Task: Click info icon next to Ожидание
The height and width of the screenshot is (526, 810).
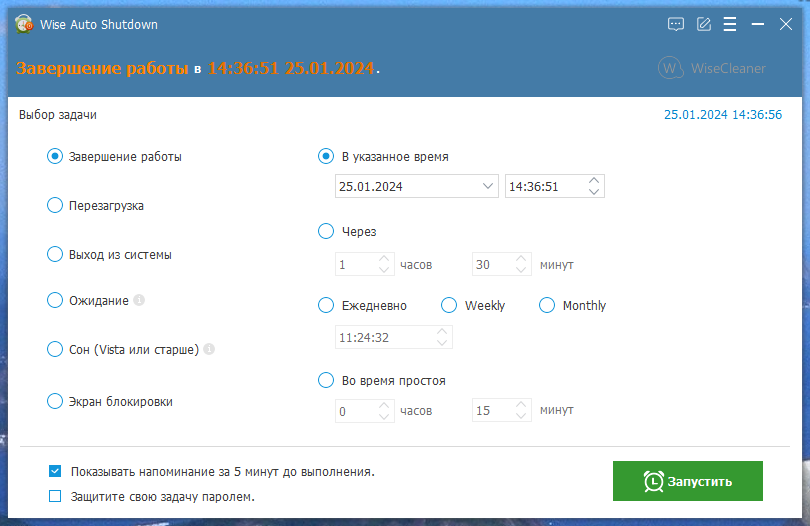Action: 139,300
